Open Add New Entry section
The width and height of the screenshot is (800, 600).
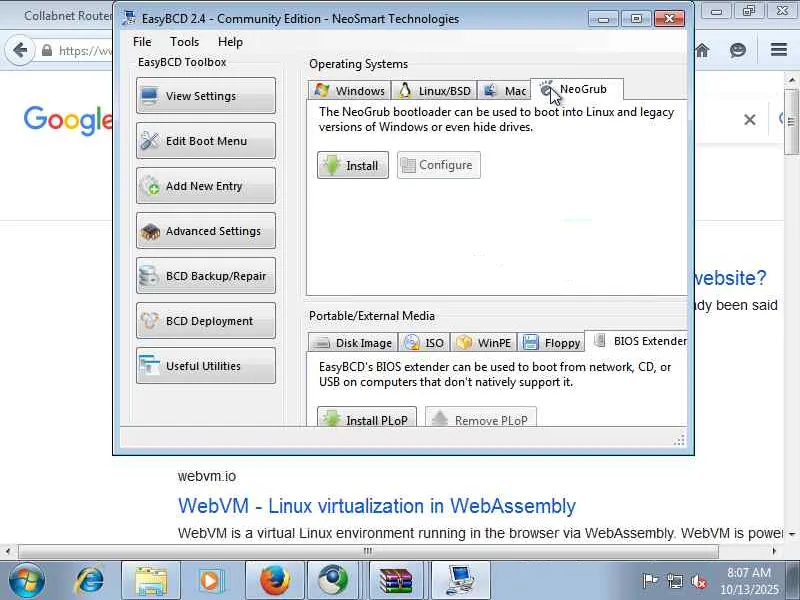pyautogui.click(x=206, y=186)
